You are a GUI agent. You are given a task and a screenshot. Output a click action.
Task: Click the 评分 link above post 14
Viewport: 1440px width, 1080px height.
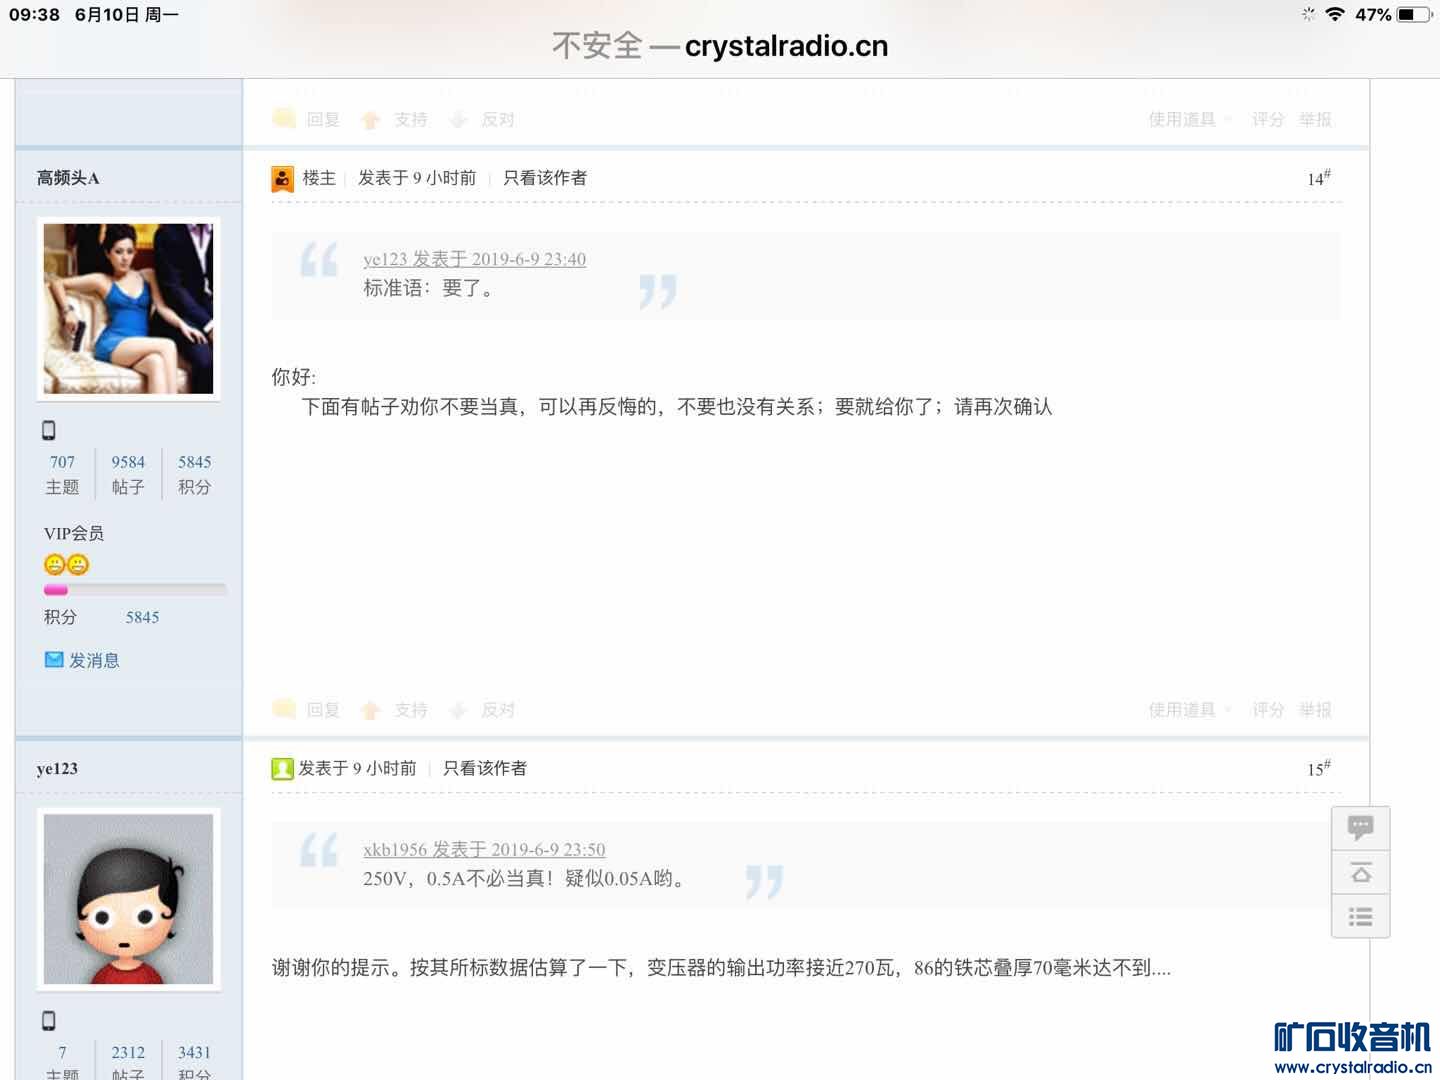click(x=1268, y=120)
